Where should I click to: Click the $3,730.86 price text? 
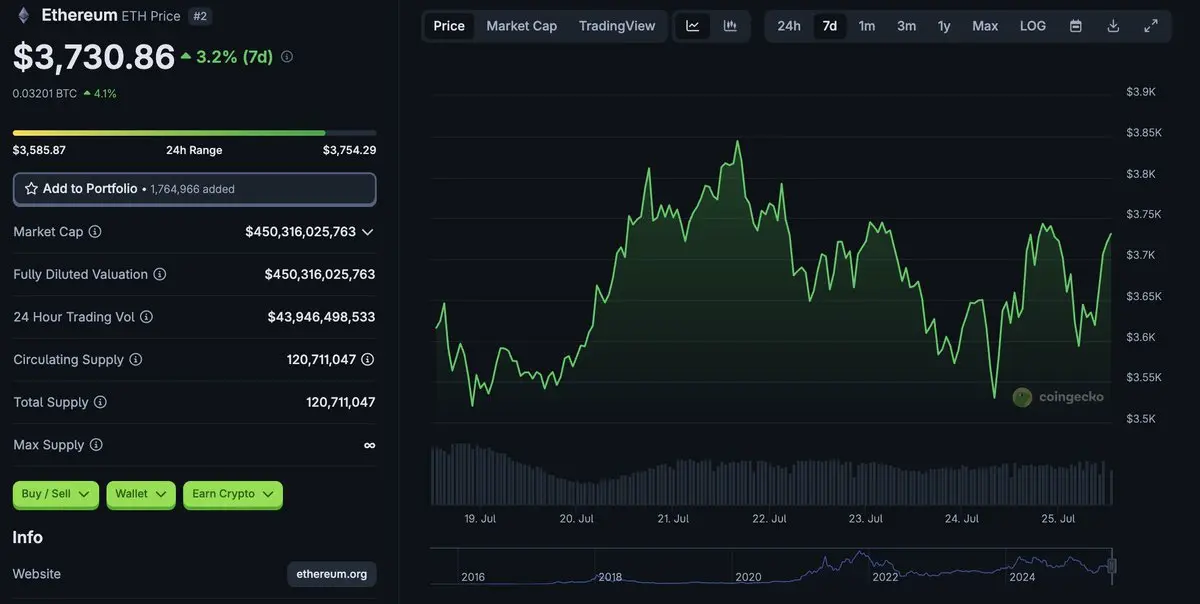94,57
